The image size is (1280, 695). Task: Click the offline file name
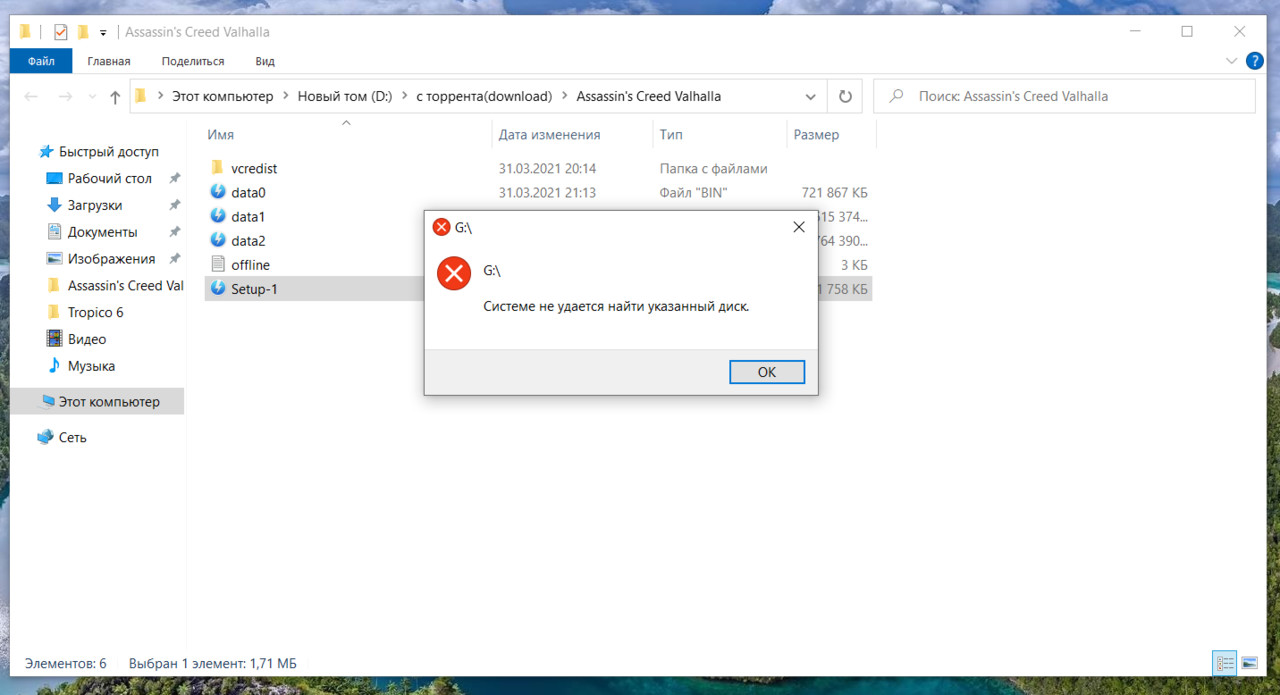[250, 264]
